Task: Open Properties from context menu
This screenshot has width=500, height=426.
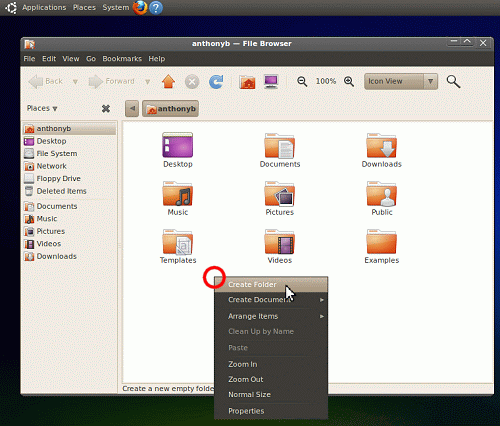Action: tap(271, 411)
